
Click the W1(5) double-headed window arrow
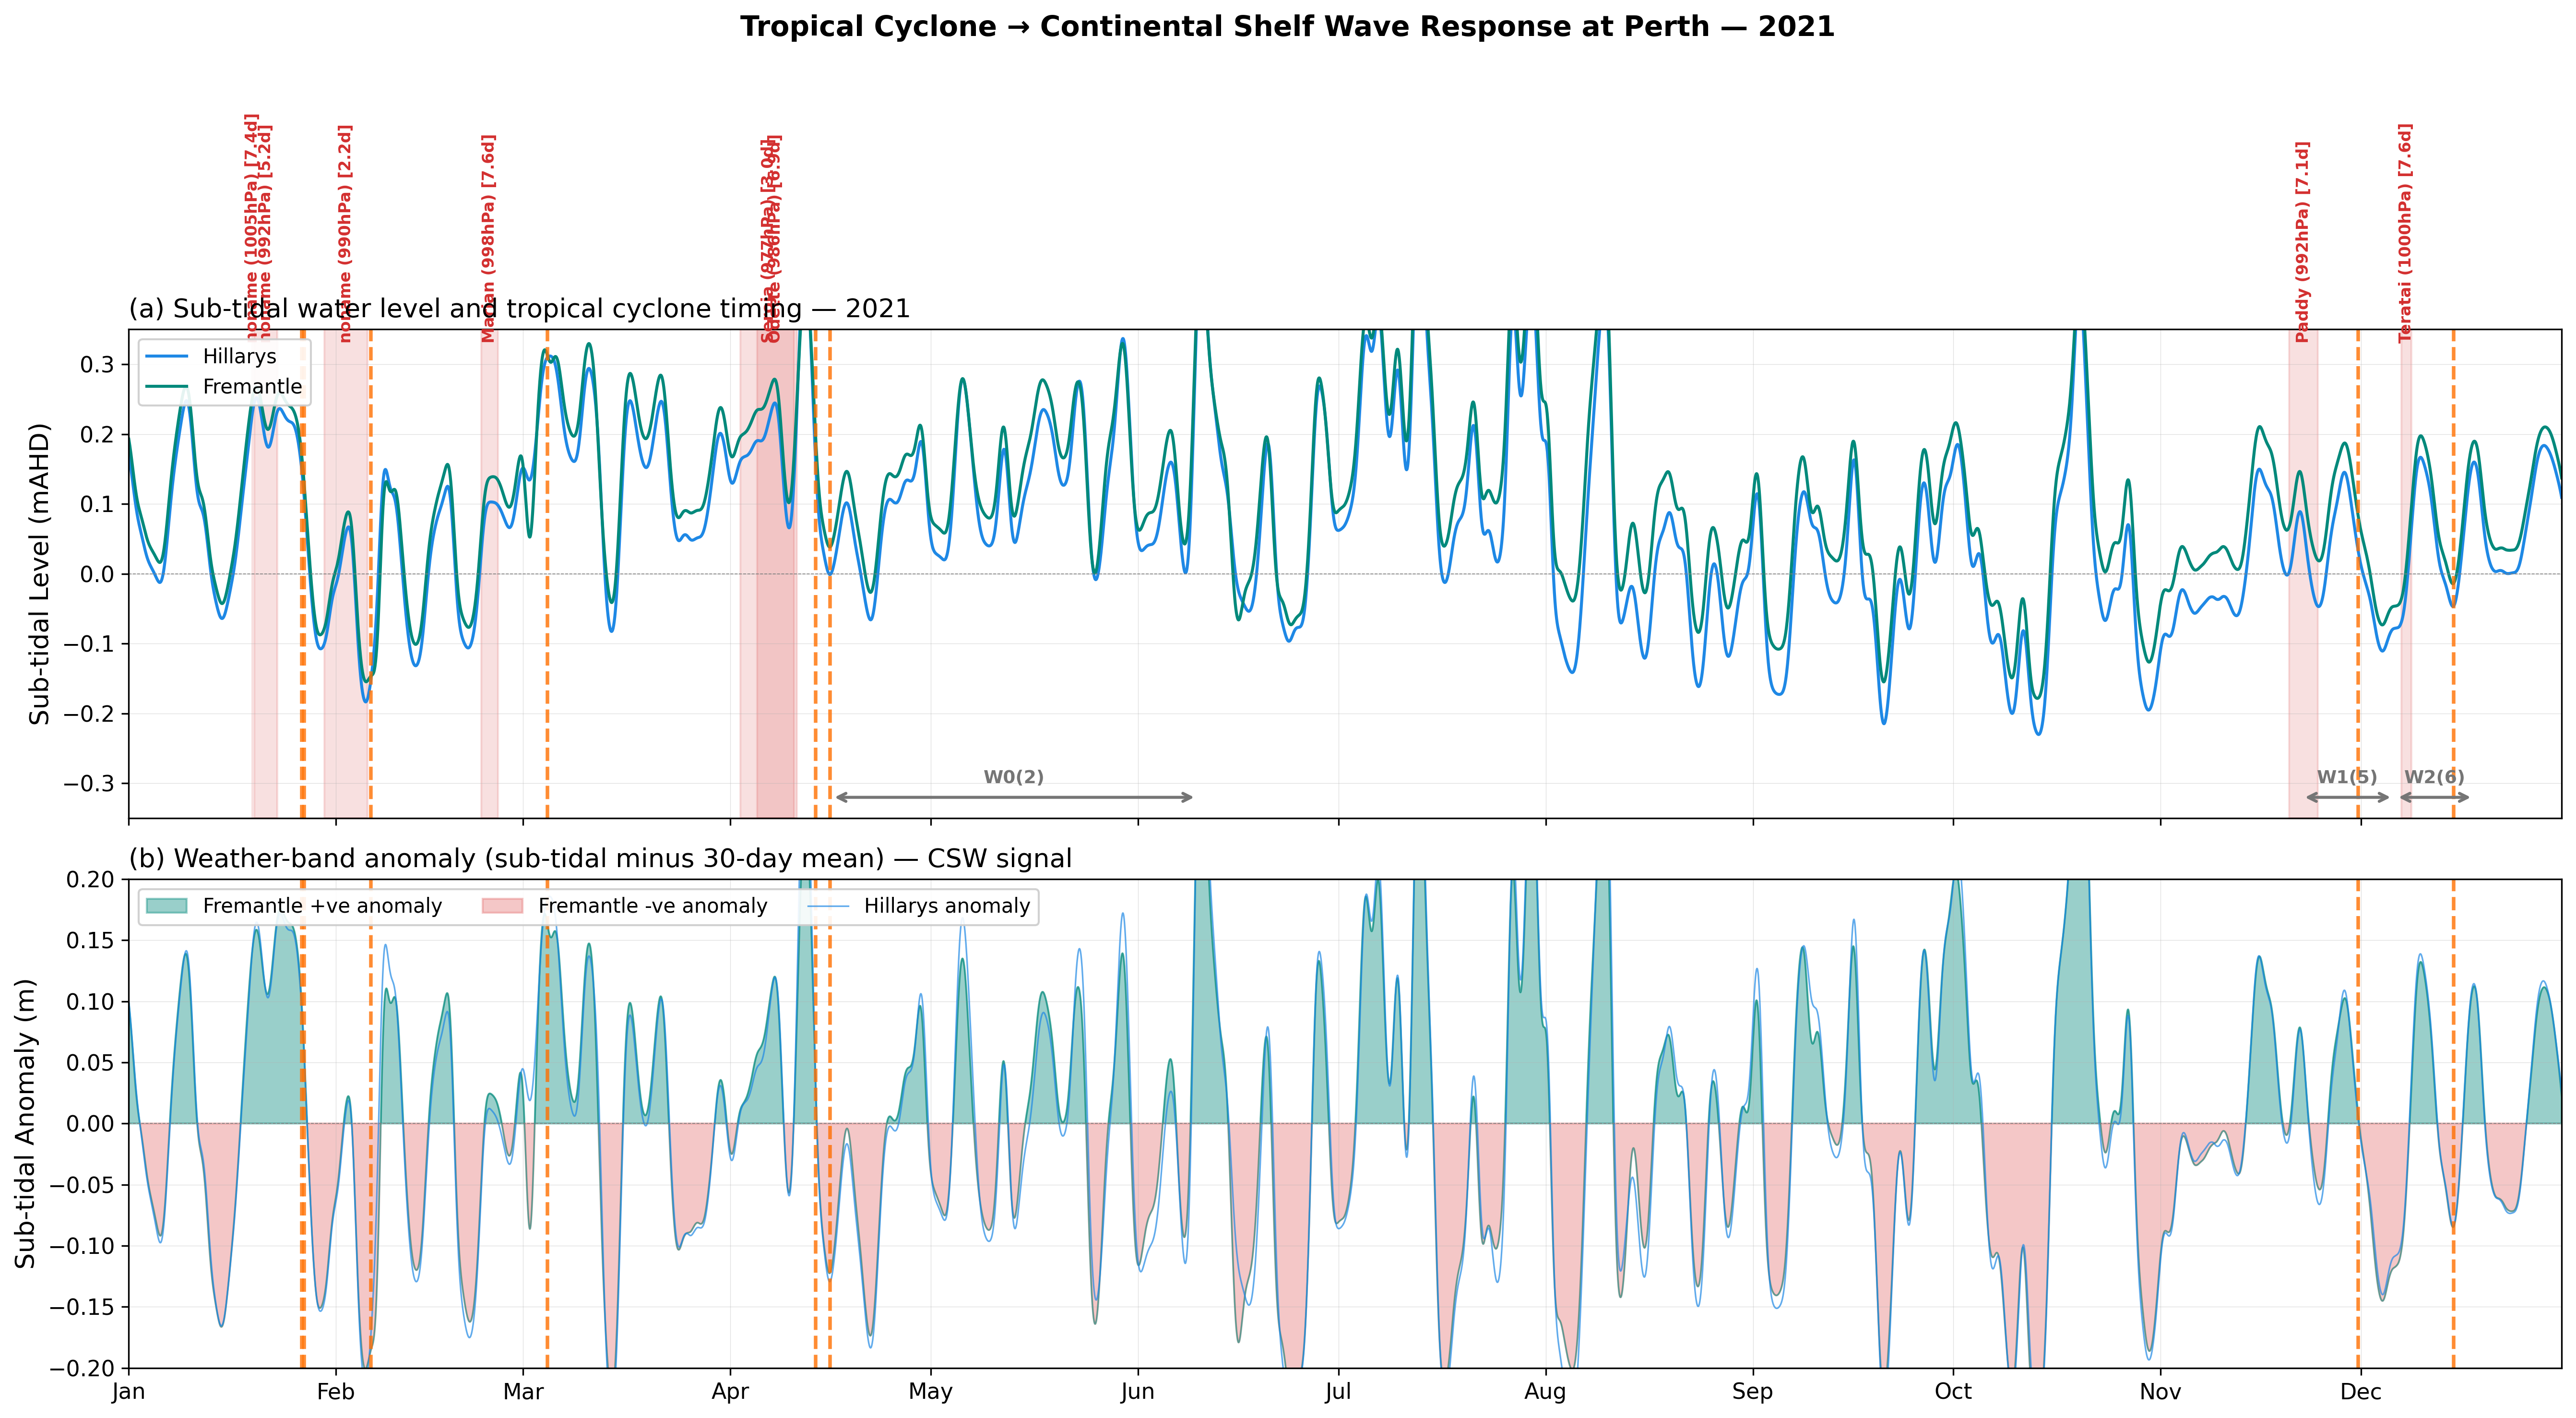coord(2347,797)
